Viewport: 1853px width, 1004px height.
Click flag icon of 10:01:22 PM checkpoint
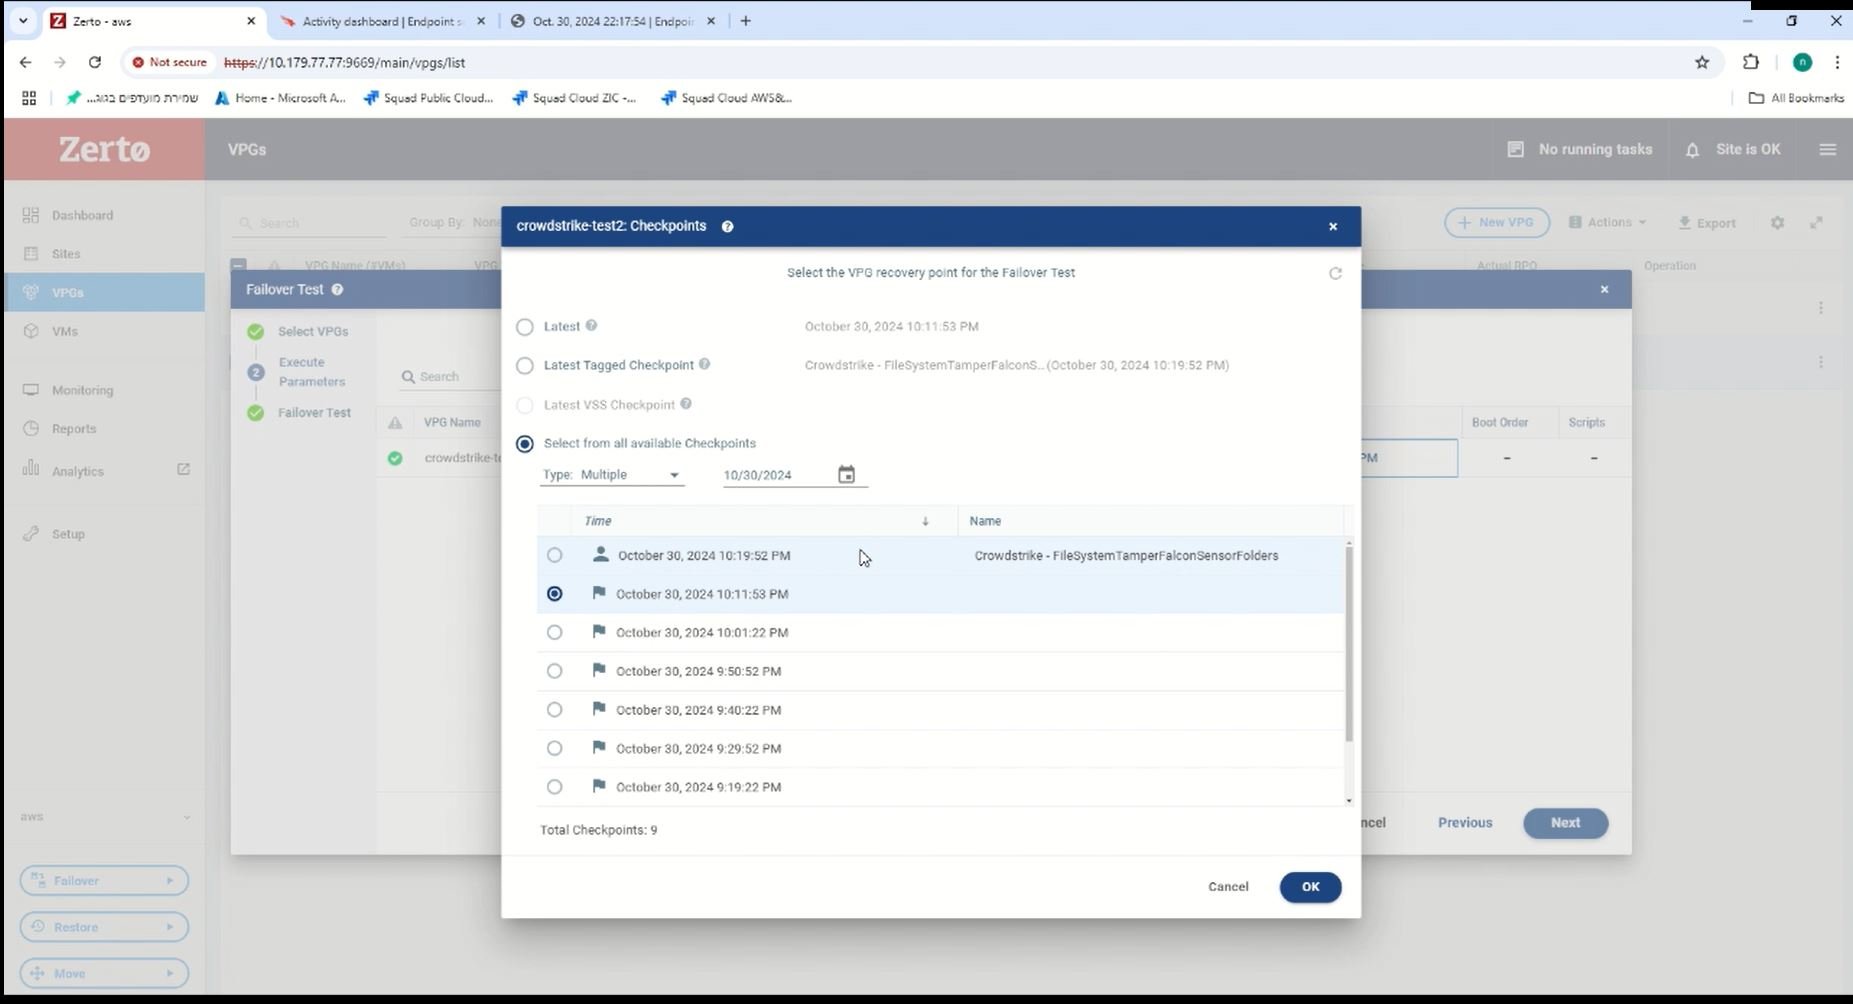[x=599, y=632]
